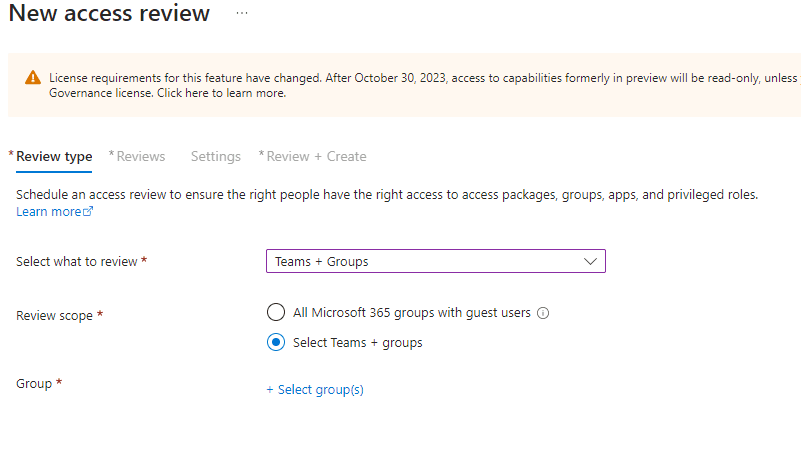Image resolution: width=801 pixels, height=459 pixels.
Task: Click the Select what to review label
Action: (77, 261)
